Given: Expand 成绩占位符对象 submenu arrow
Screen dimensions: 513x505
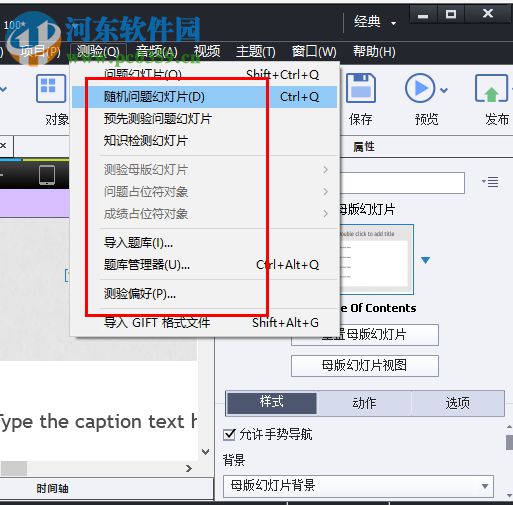Looking at the screenshot, I should (325, 214).
